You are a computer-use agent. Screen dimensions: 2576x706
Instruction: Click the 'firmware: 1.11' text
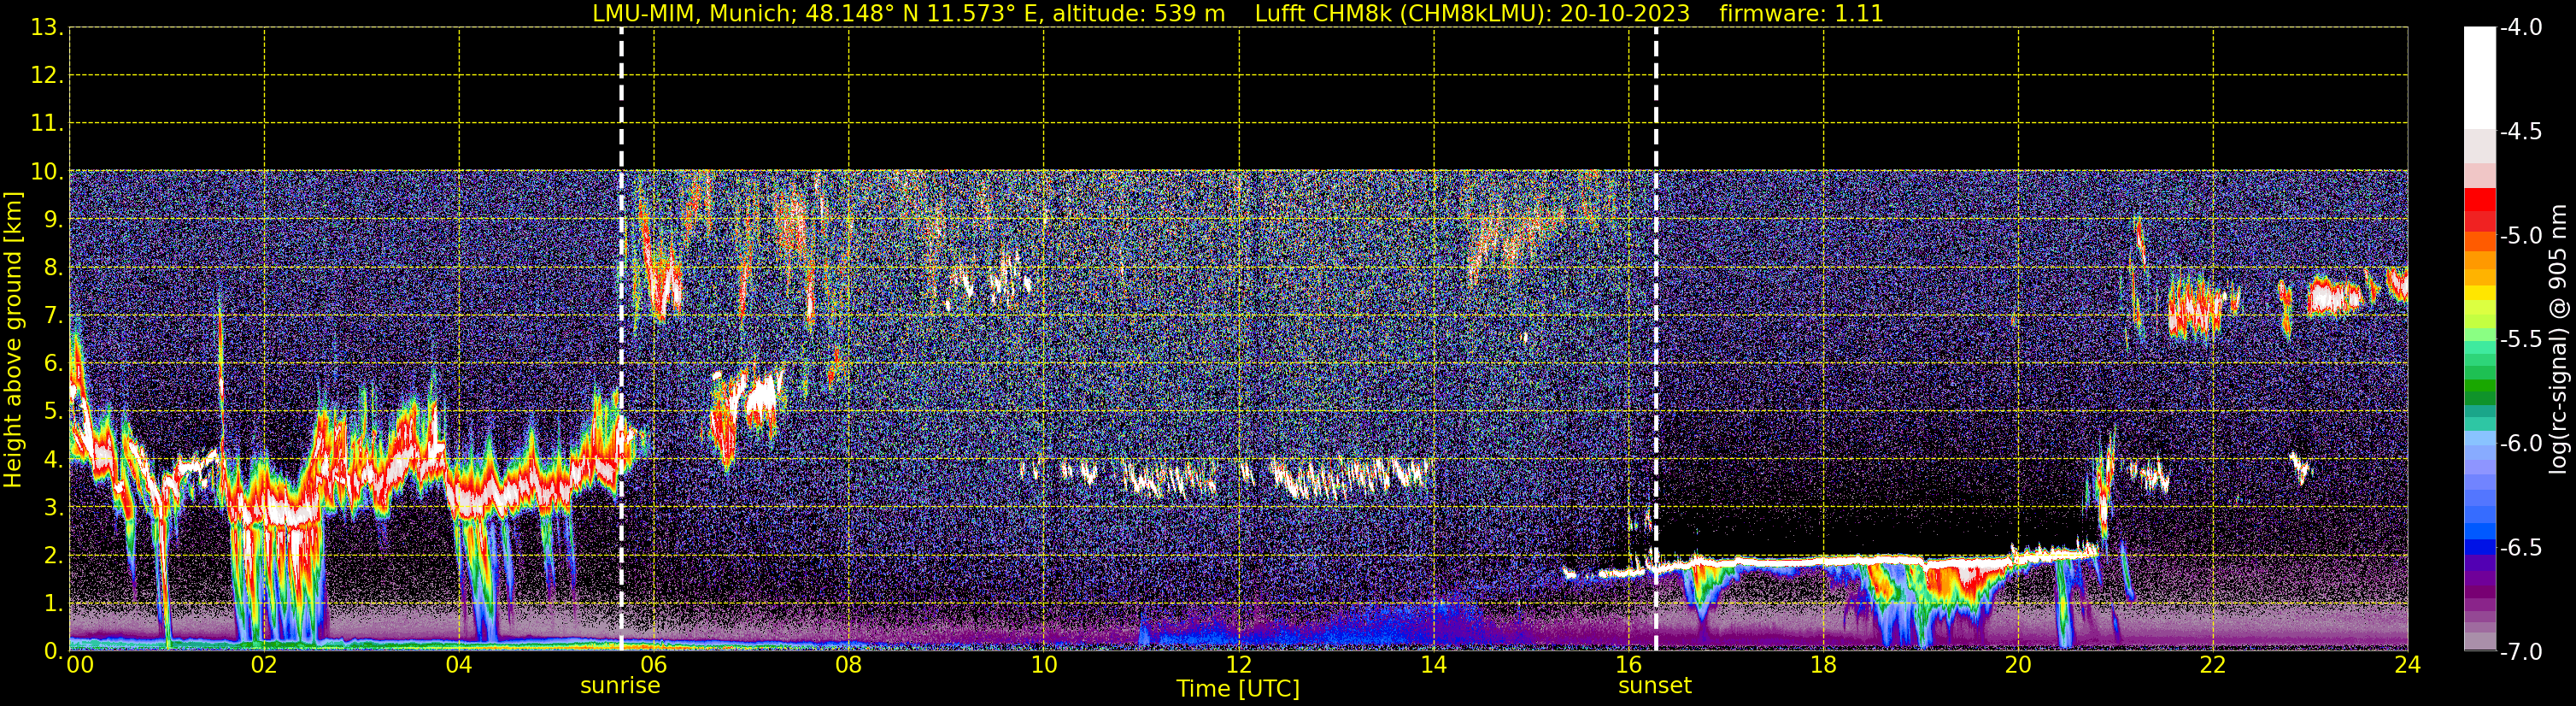1801,14
